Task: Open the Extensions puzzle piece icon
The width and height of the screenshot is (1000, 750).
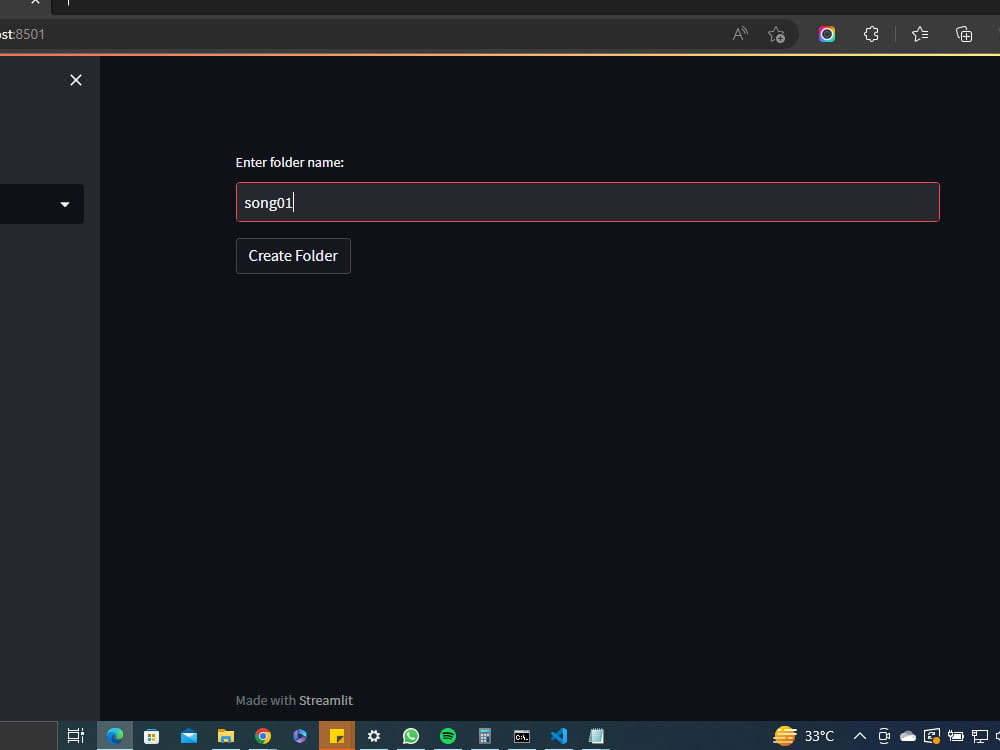Action: [871, 34]
